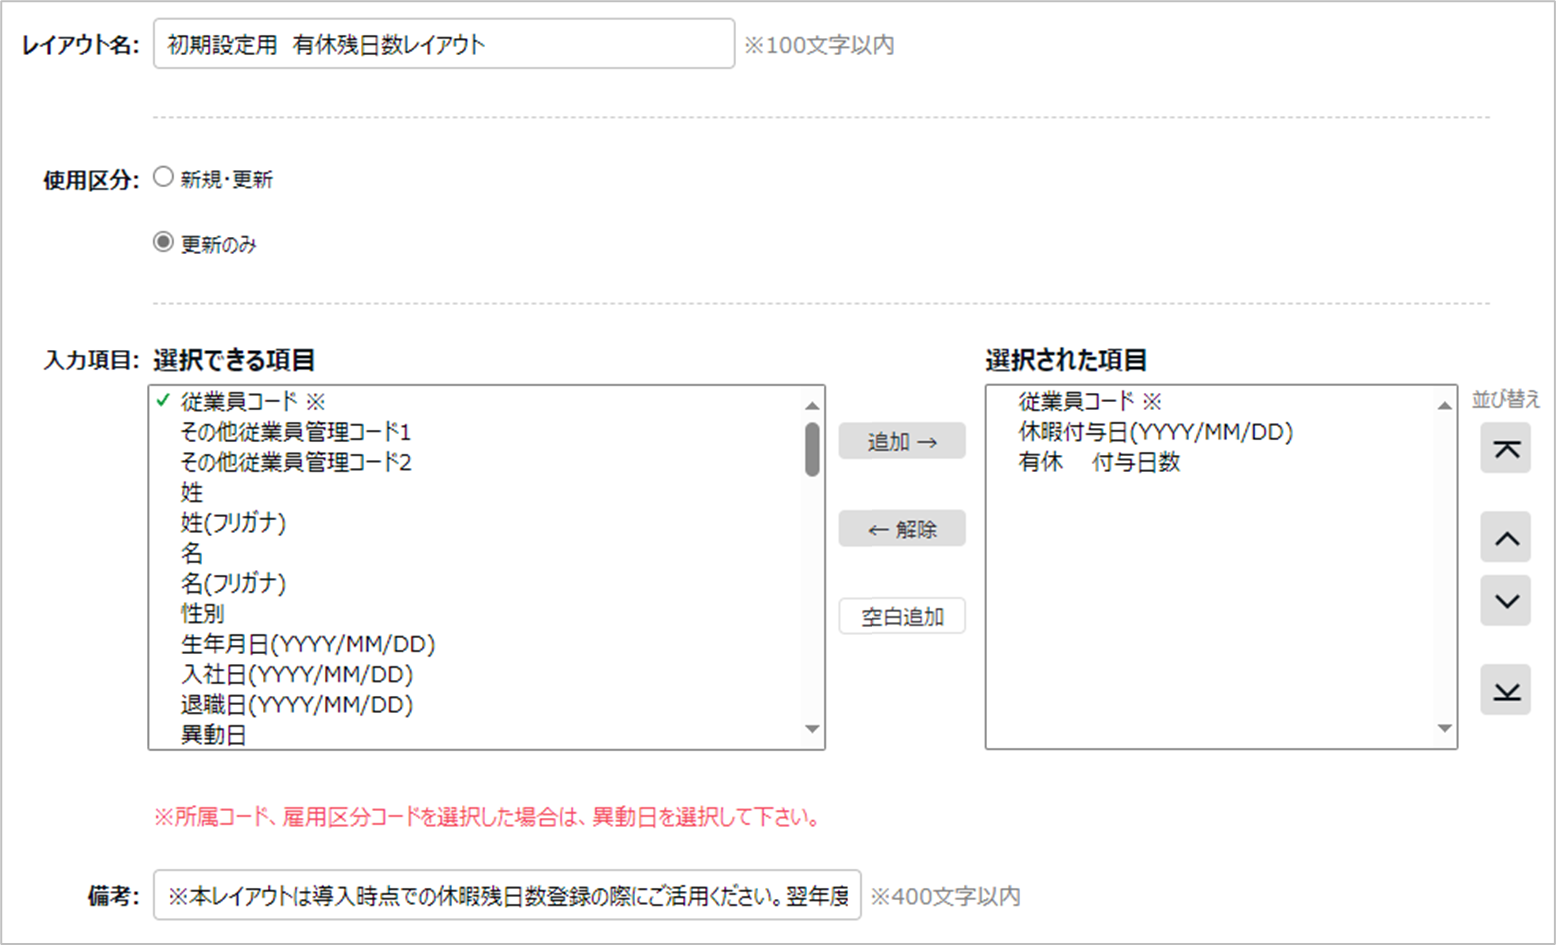Choose 性別 from available items list
1556x945 pixels.
pos(202,614)
